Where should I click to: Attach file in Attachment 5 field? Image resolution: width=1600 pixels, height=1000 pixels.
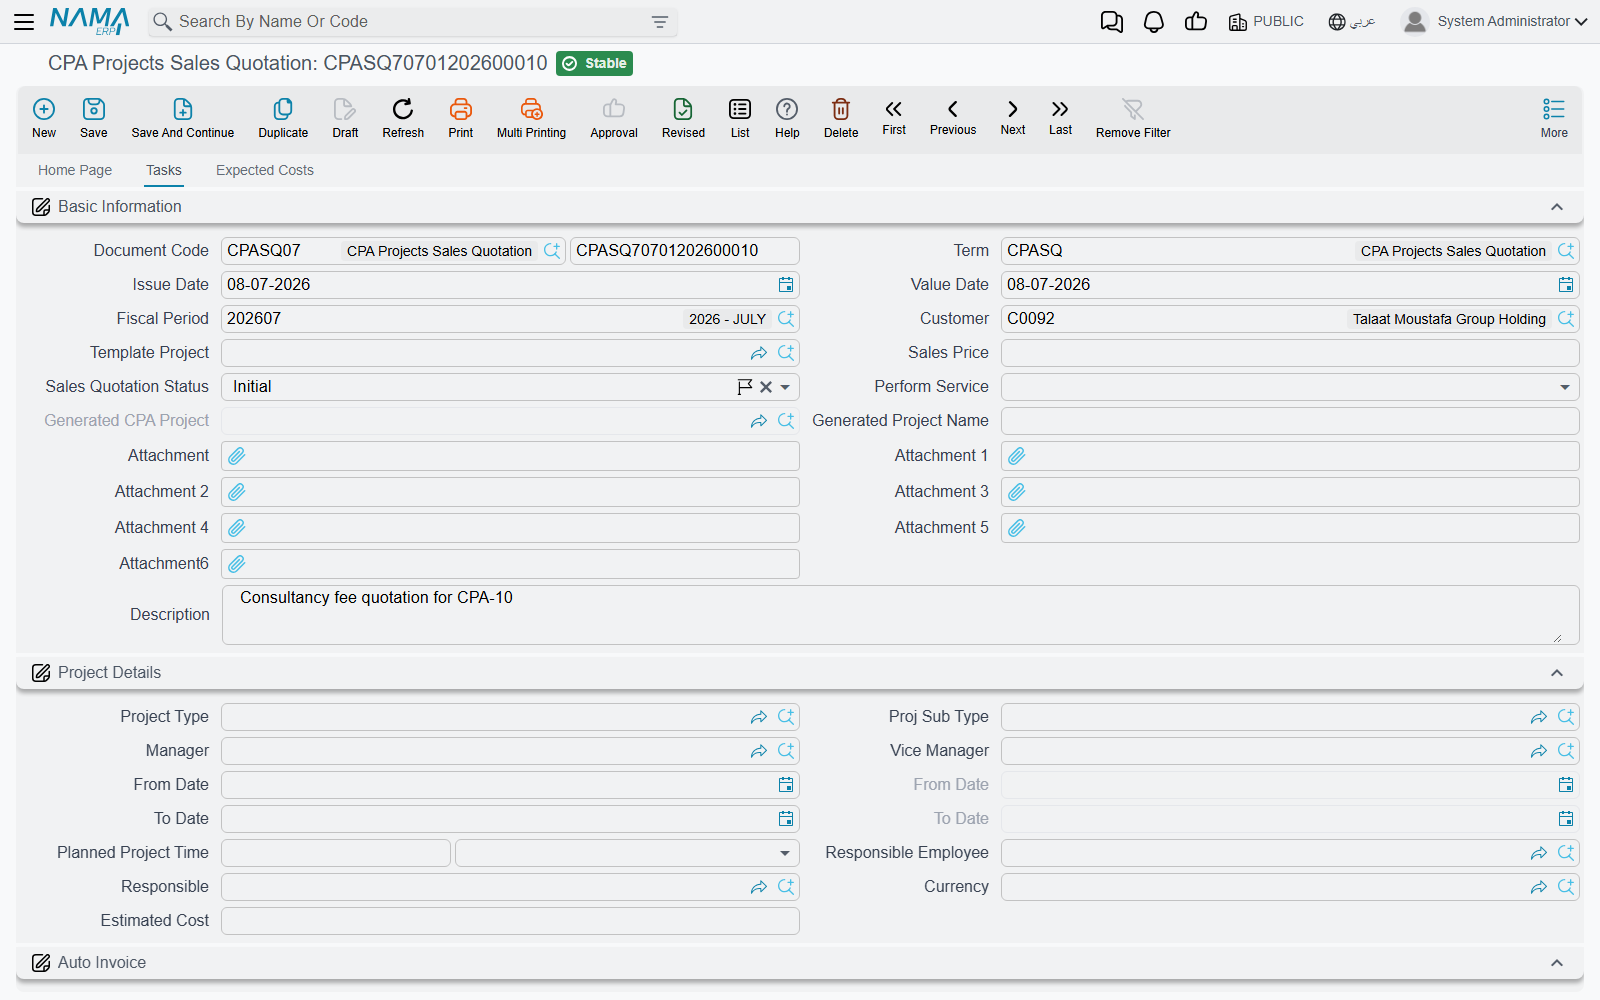click(1017, 528)
